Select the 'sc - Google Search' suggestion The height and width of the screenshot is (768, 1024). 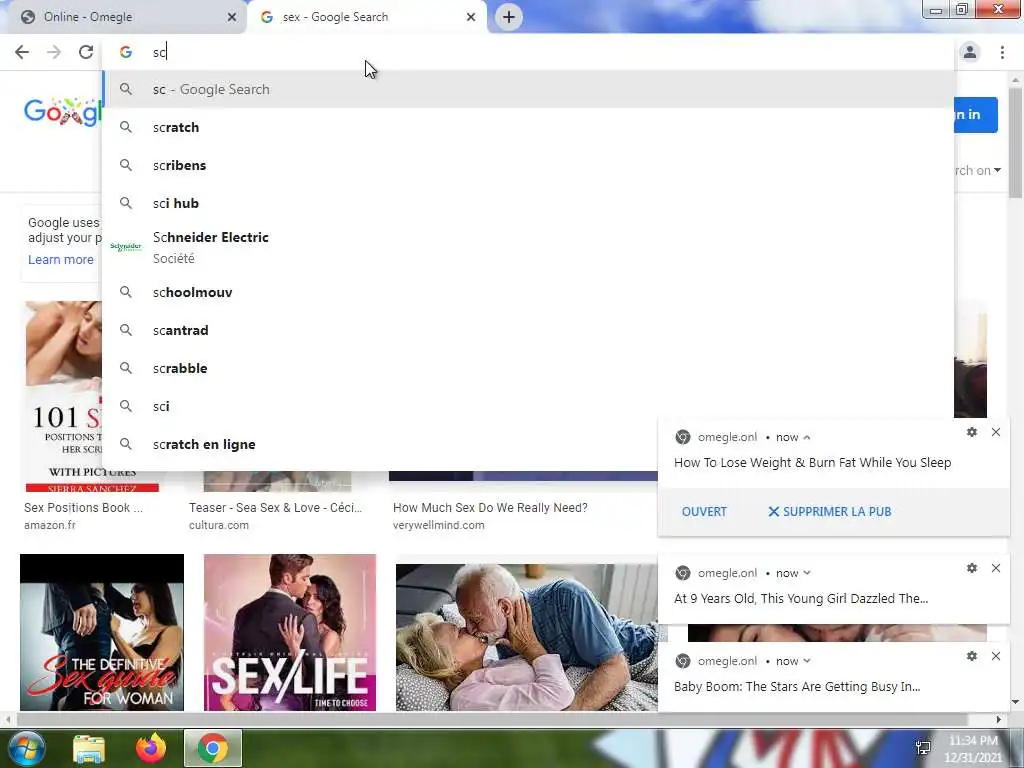529,89
